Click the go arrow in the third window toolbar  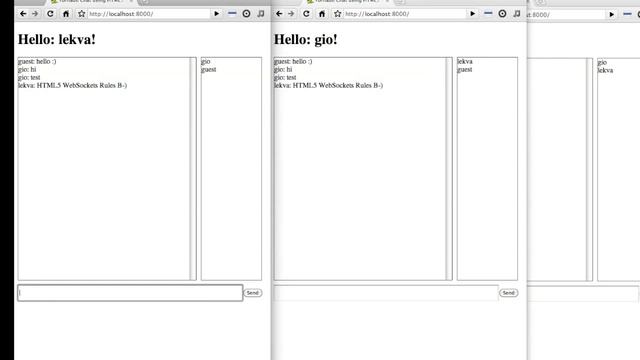611,15
